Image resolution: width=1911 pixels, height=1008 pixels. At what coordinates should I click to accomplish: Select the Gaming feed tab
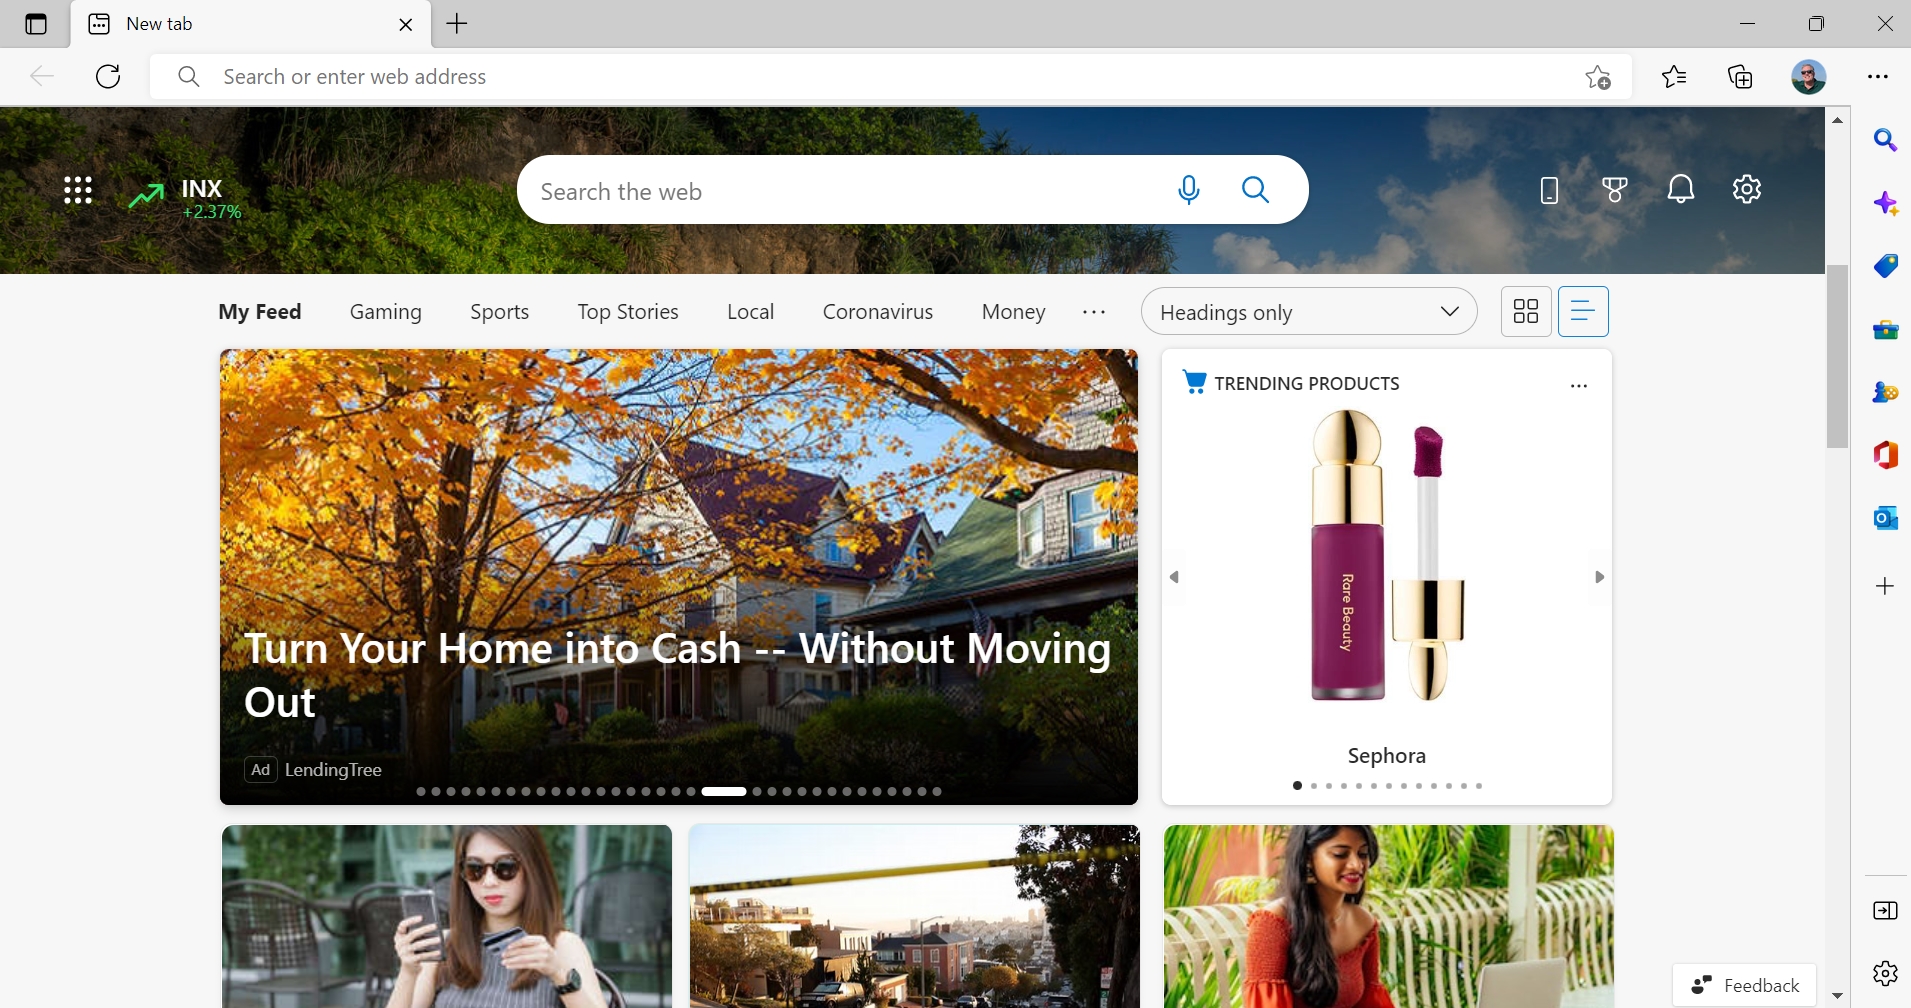click(385, 312)
